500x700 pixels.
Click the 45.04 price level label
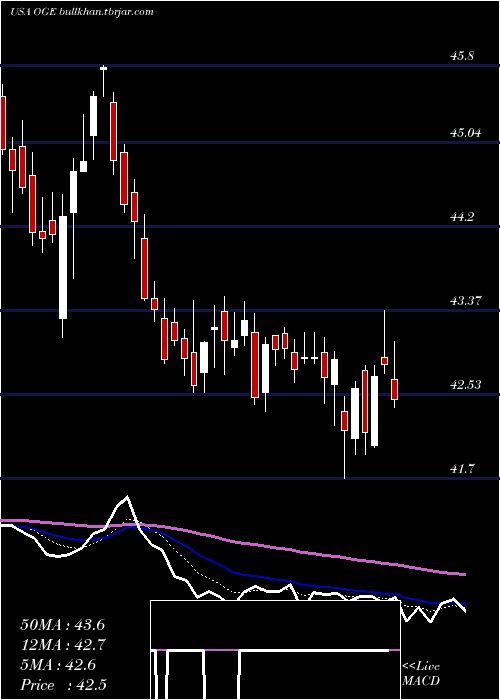pos(465,133)
